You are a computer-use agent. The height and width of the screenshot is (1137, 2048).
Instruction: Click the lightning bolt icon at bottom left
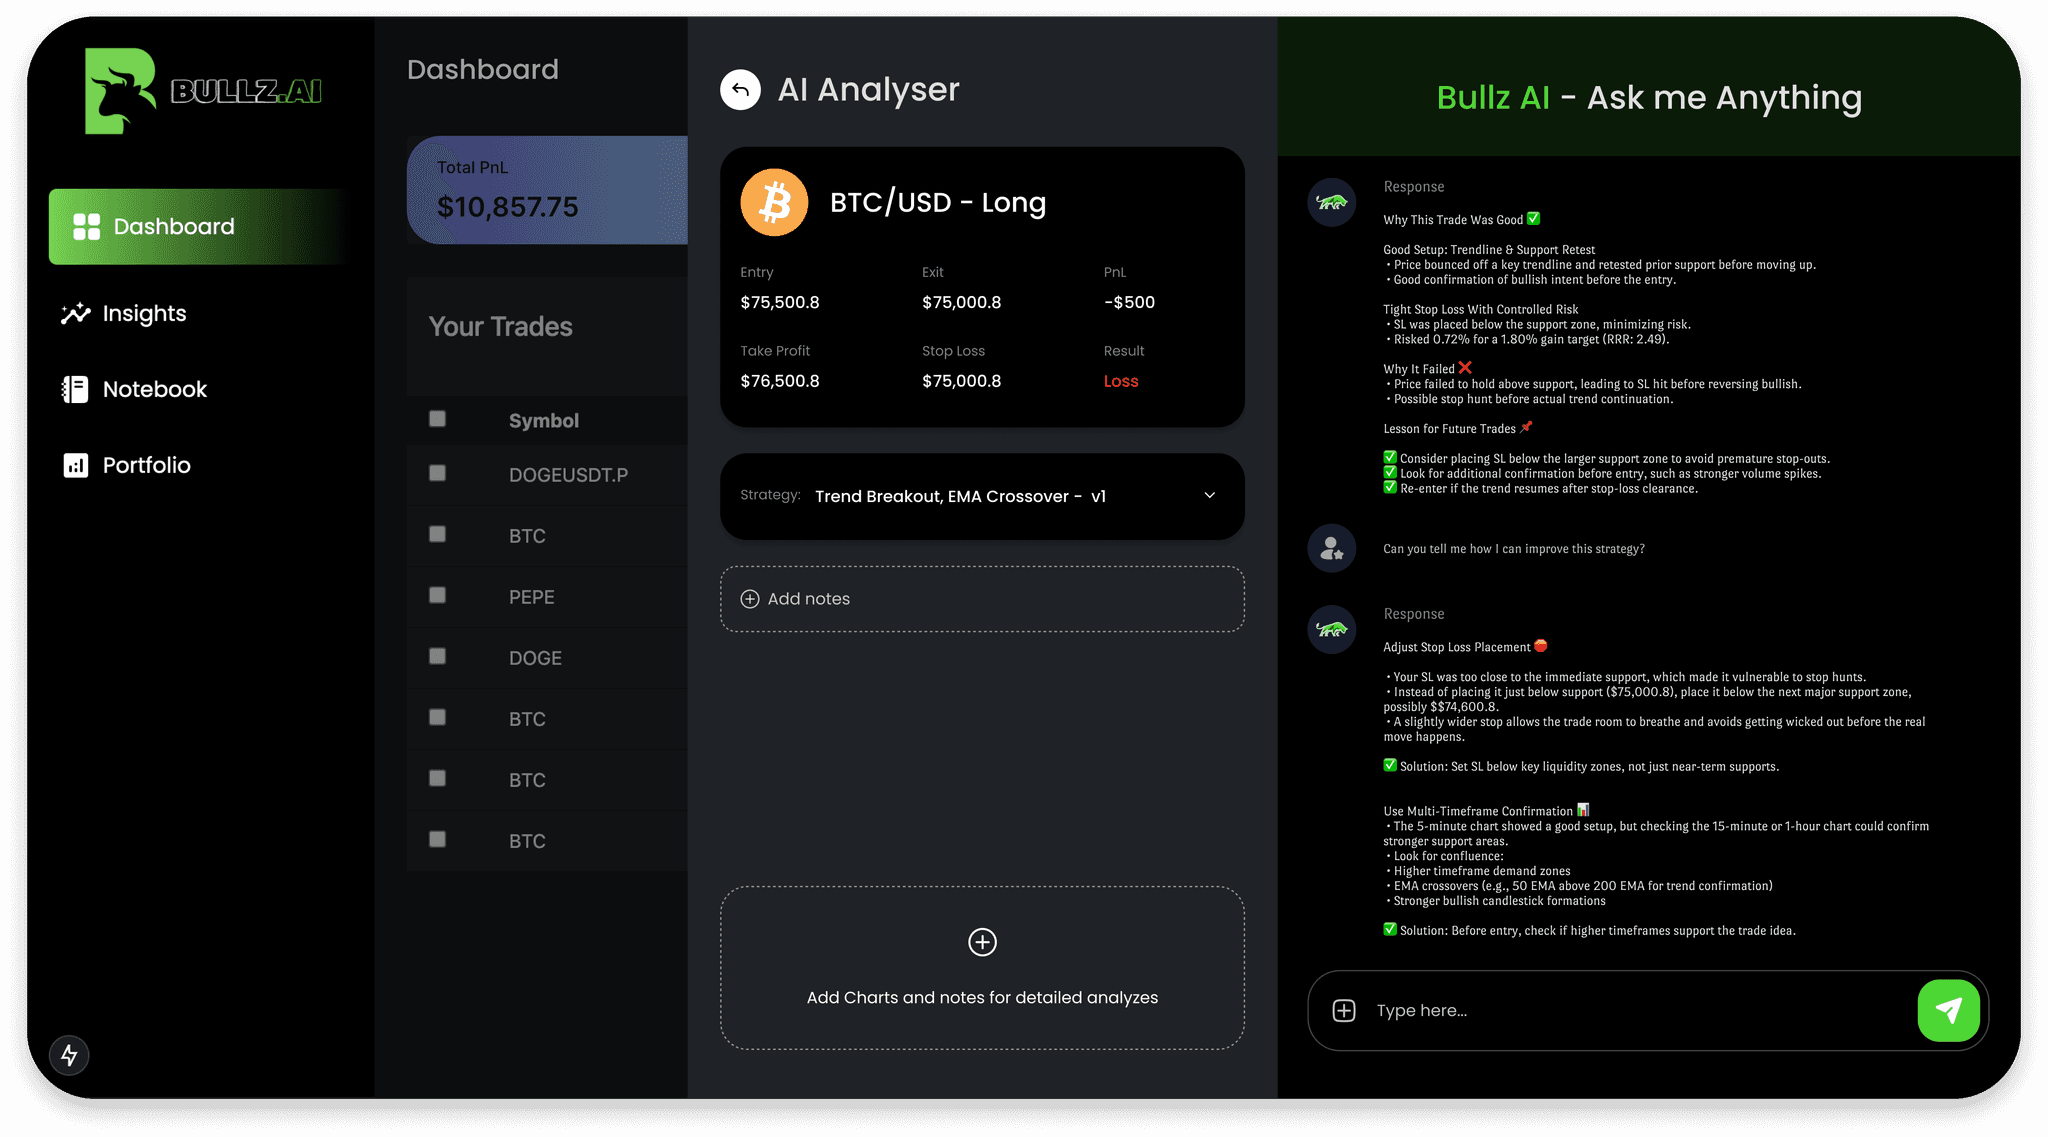tap(70, 1055)
